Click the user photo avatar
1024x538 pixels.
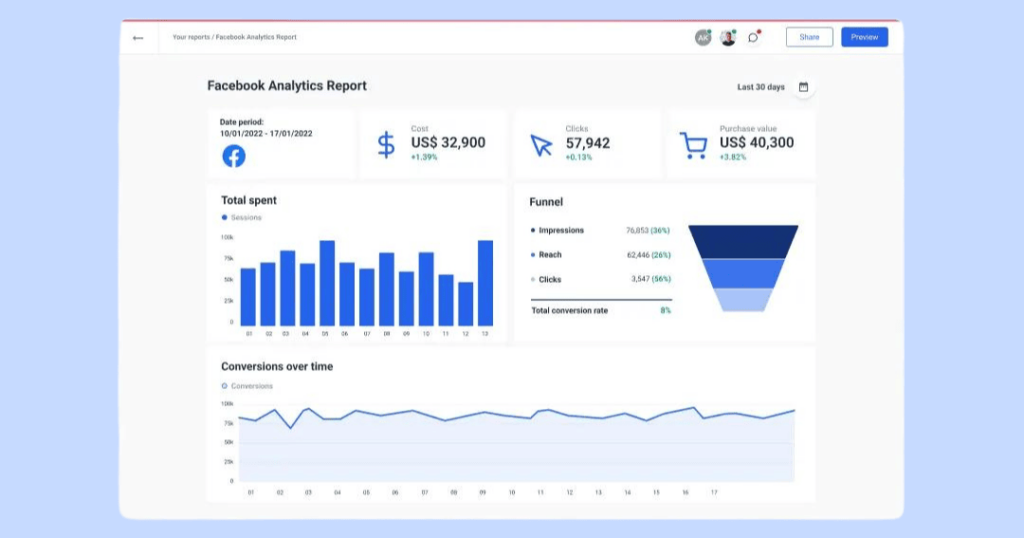(x=728, y=38)
